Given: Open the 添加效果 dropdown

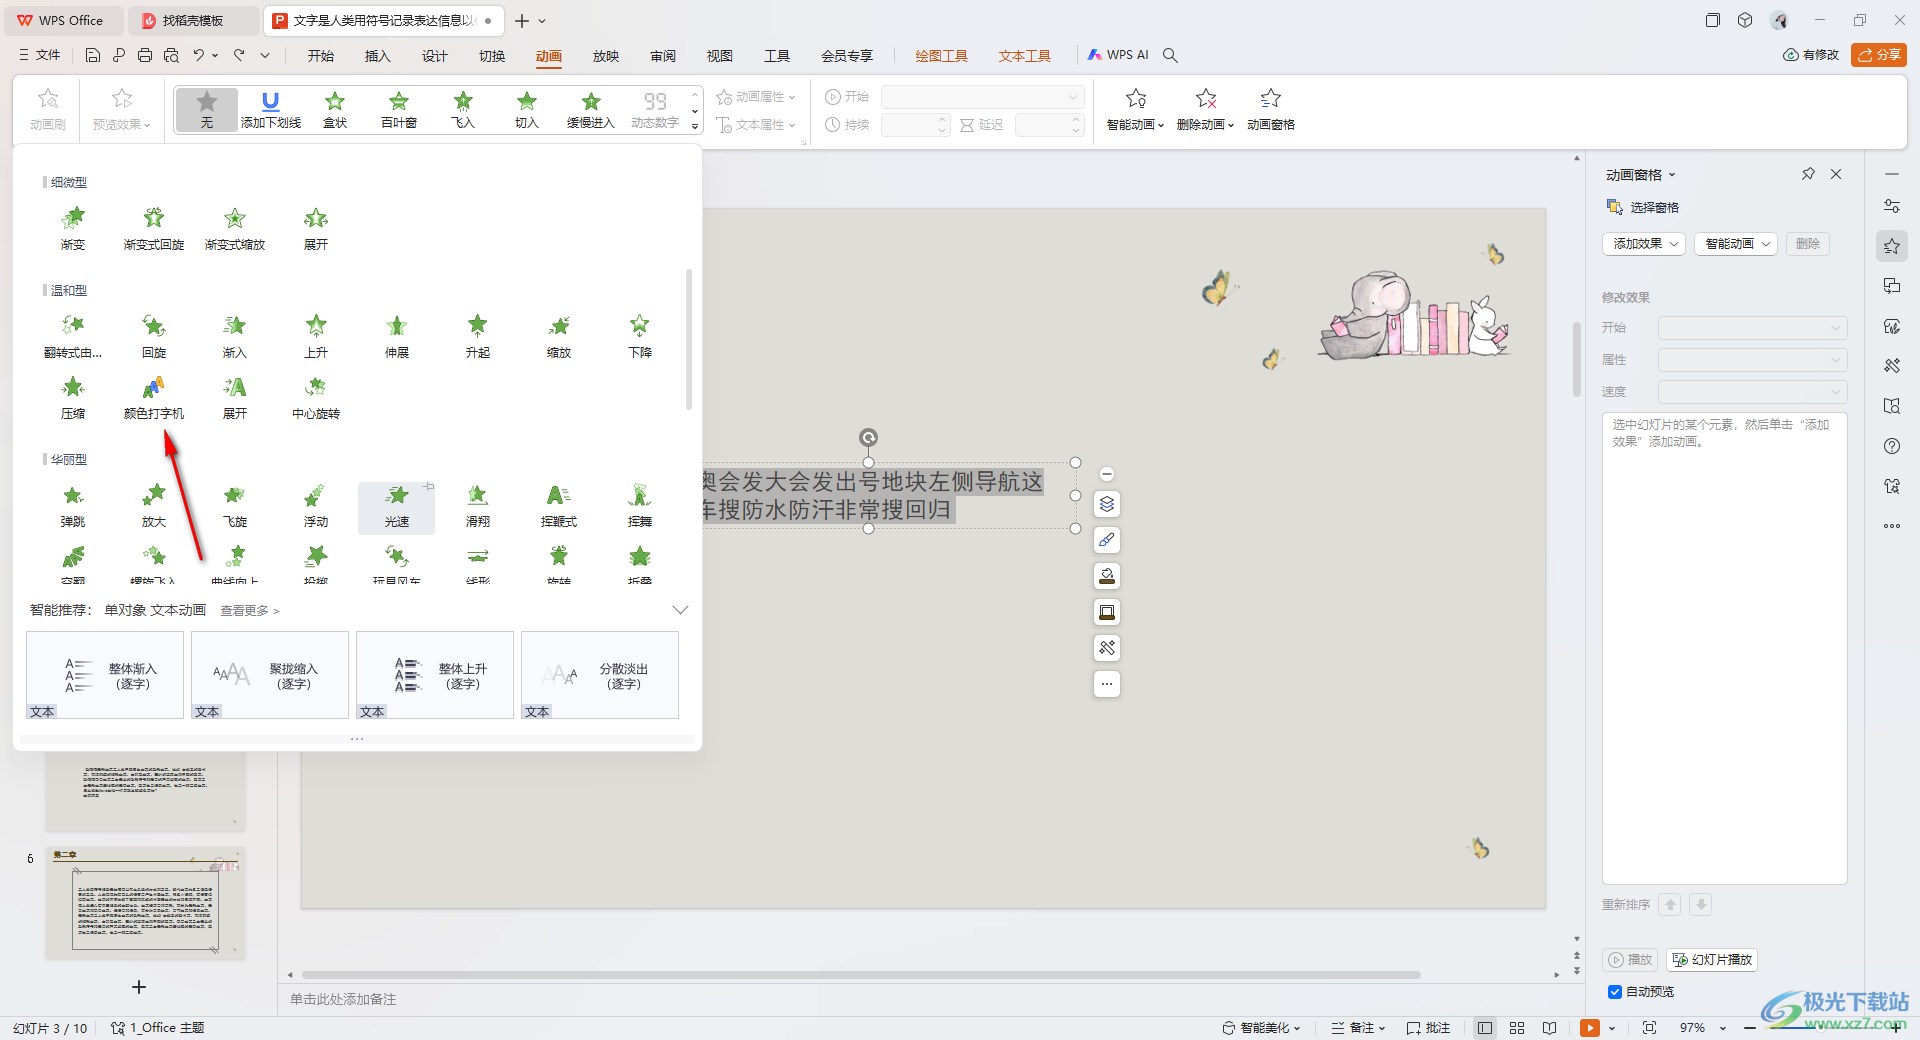Looking at the screenshot, I should click(1644, 244).
